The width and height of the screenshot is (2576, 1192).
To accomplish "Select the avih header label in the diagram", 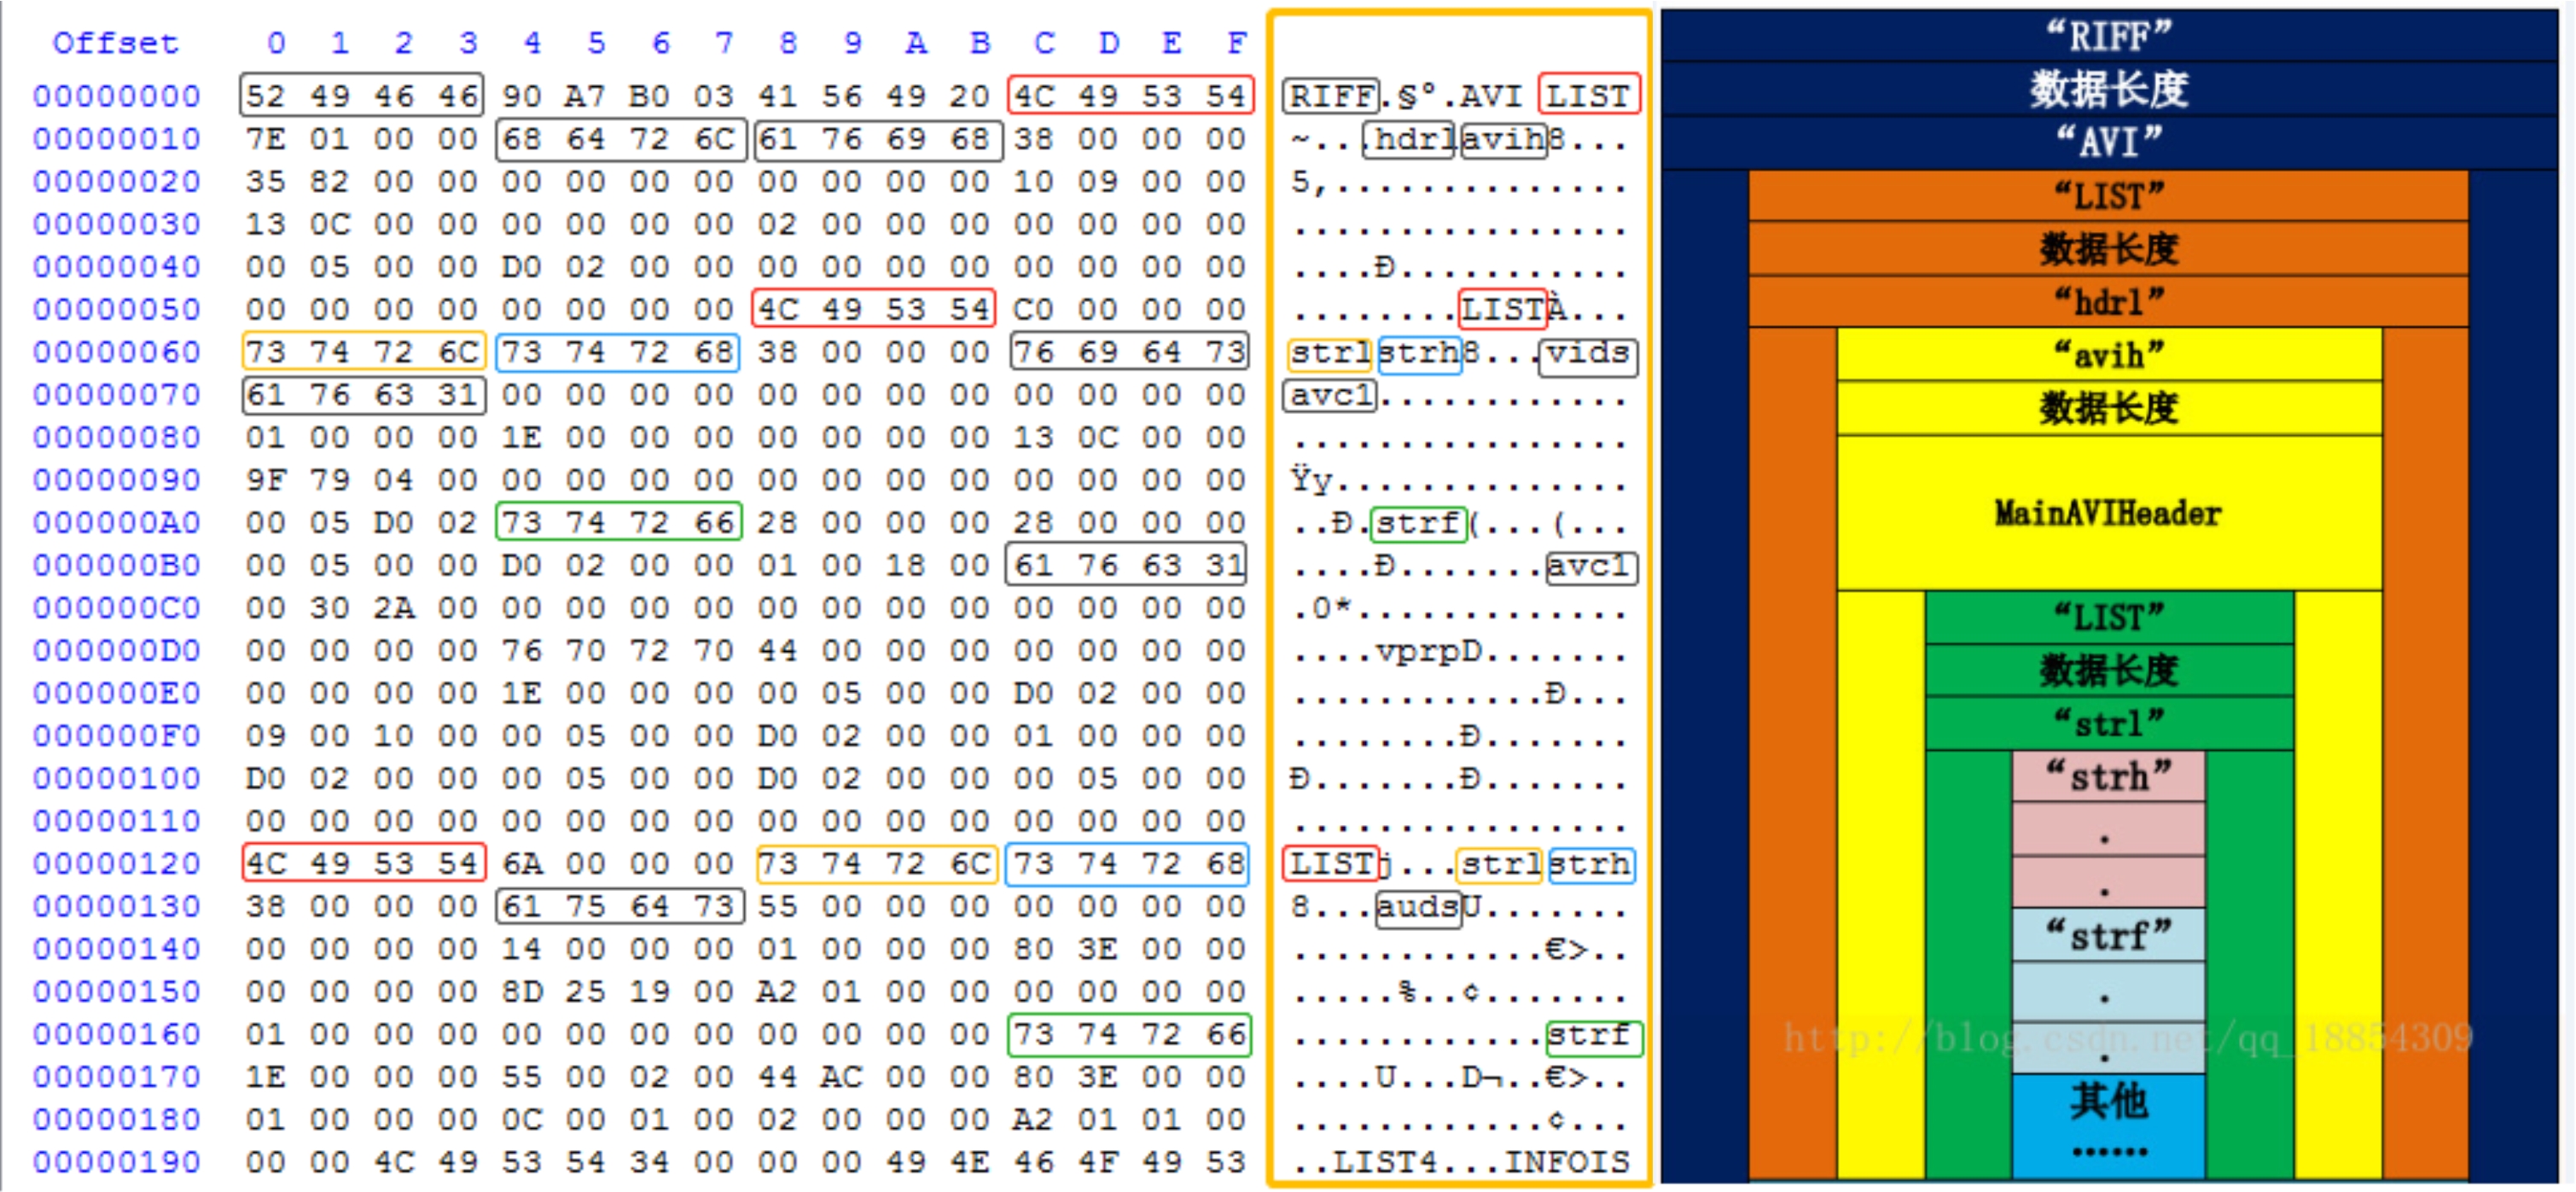I will pos(2110,352).
